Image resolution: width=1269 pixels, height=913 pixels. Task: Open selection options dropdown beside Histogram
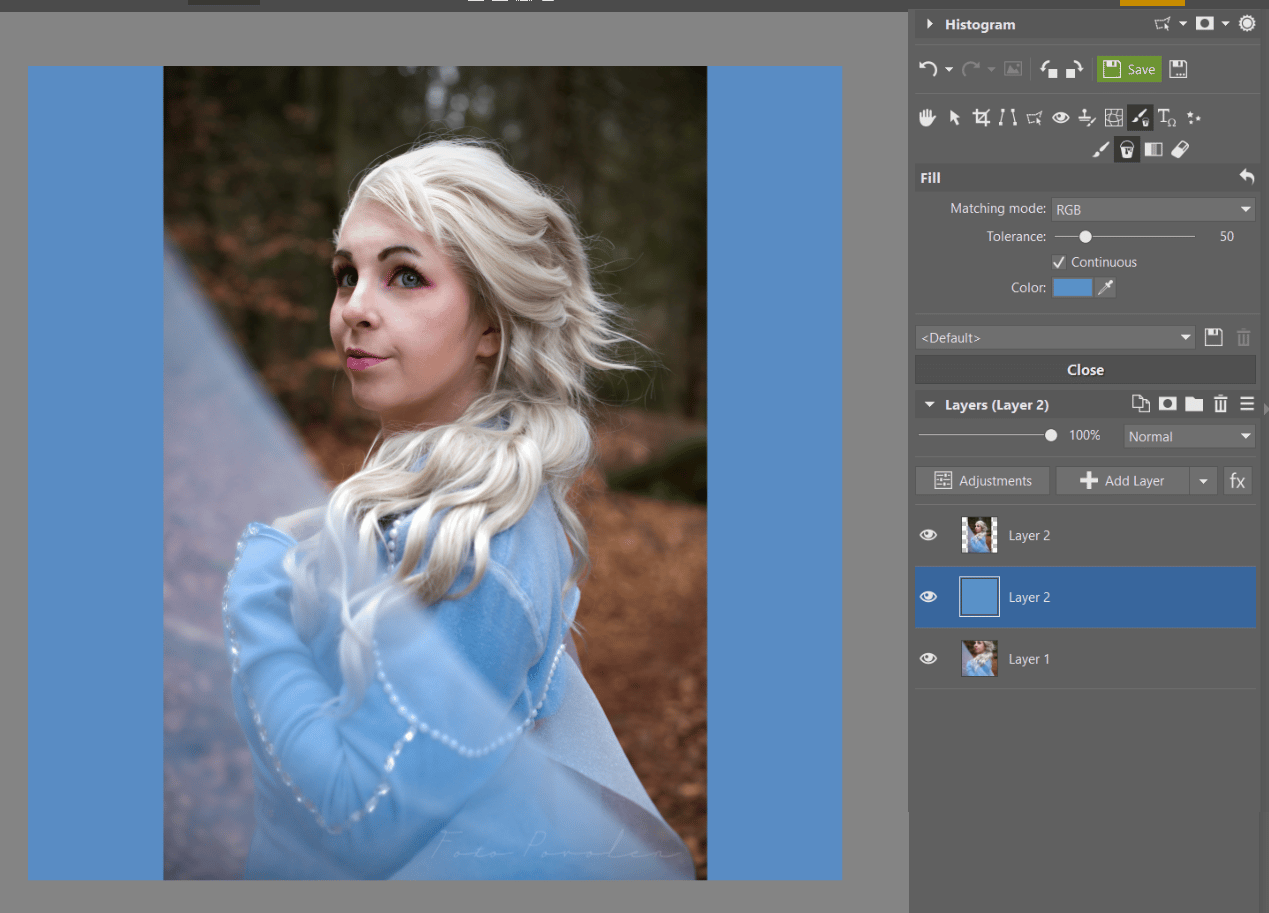tap(1183, 24)
